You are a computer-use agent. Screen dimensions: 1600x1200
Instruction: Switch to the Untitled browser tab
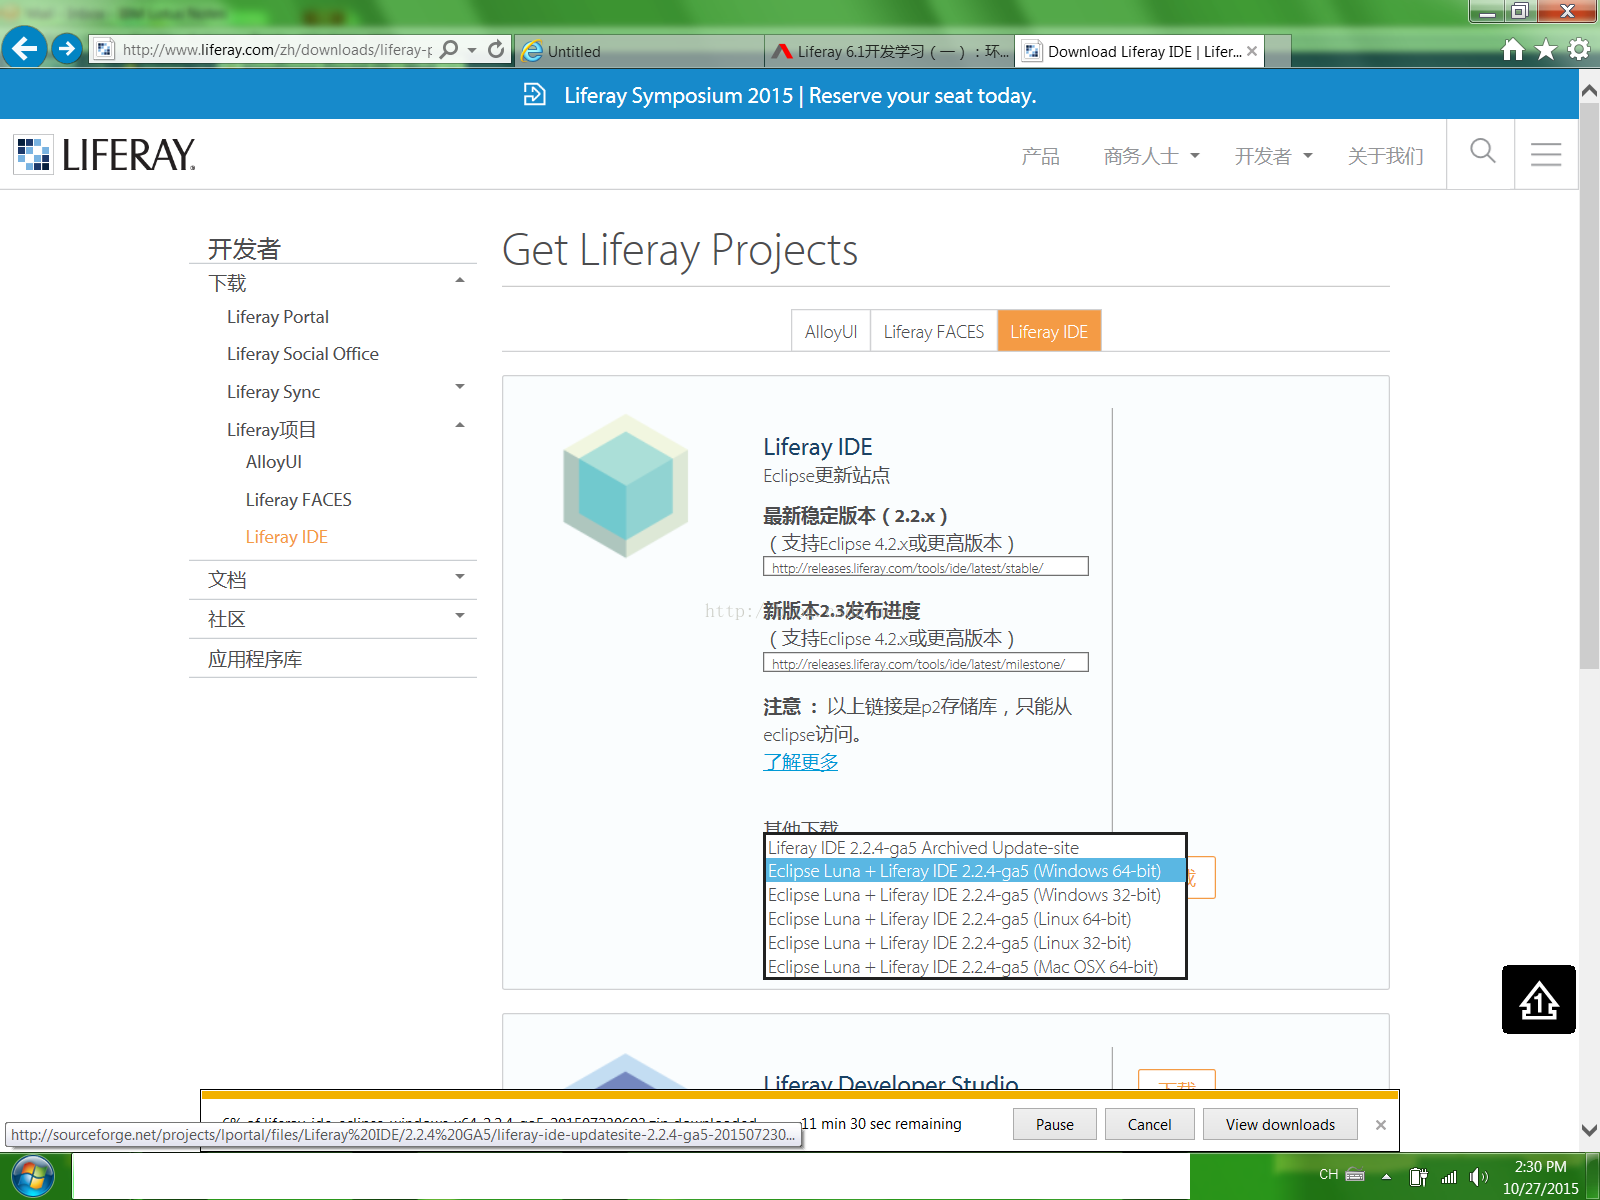coord(640,51)
